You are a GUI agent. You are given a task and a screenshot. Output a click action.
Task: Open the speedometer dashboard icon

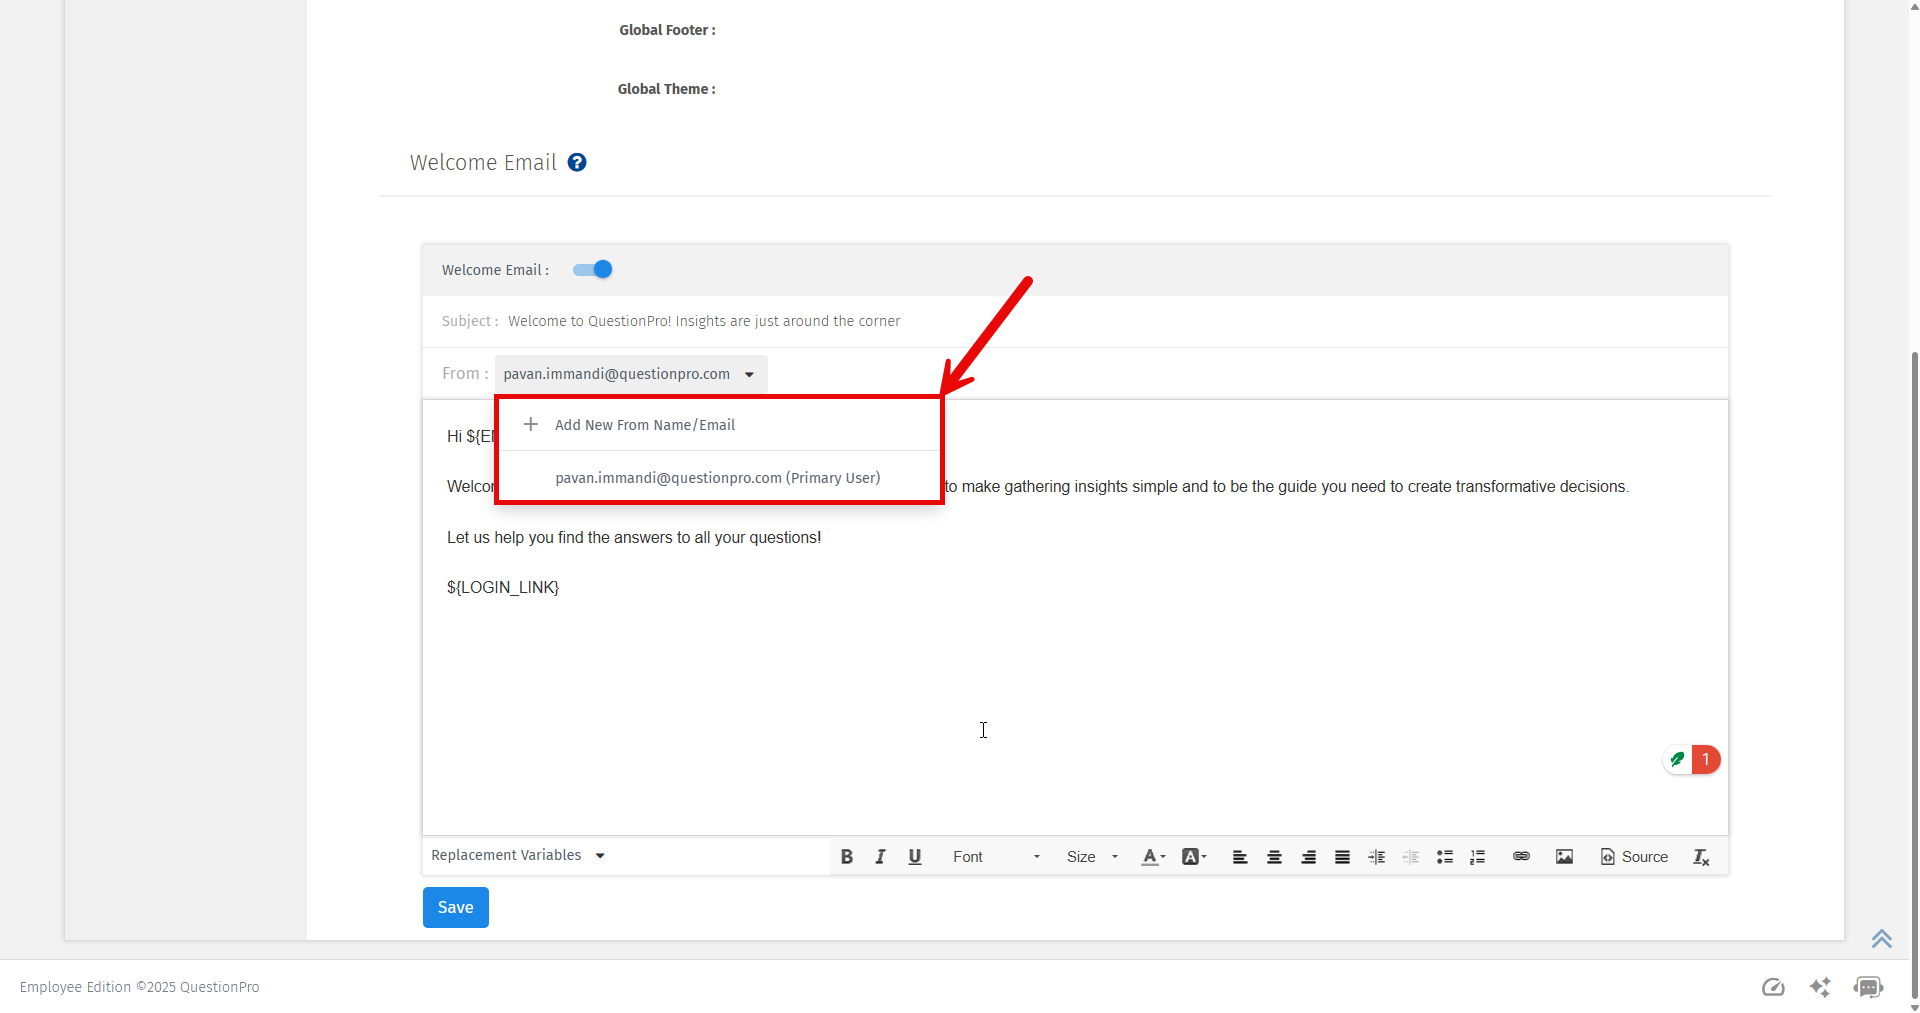click(x=1773, y=987)
